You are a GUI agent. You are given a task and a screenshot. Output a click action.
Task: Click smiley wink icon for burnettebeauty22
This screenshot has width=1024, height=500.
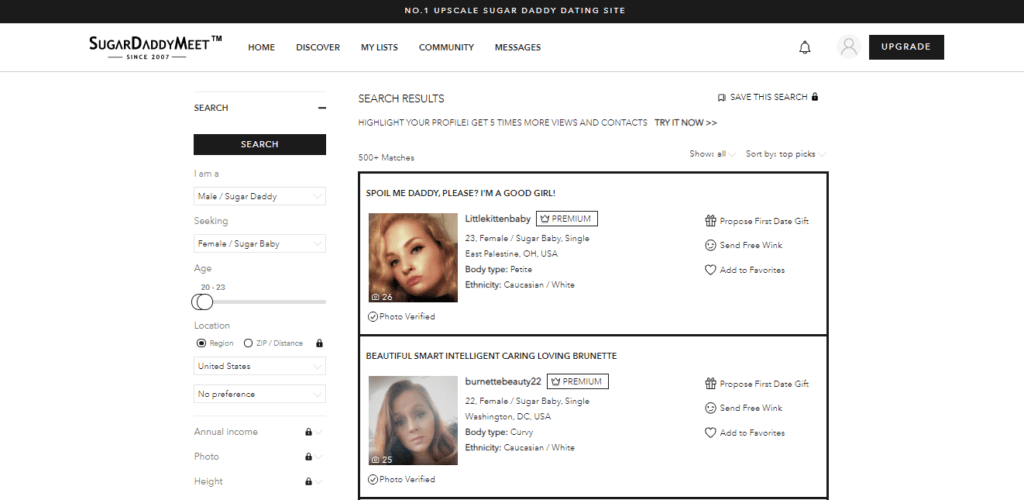711,408
